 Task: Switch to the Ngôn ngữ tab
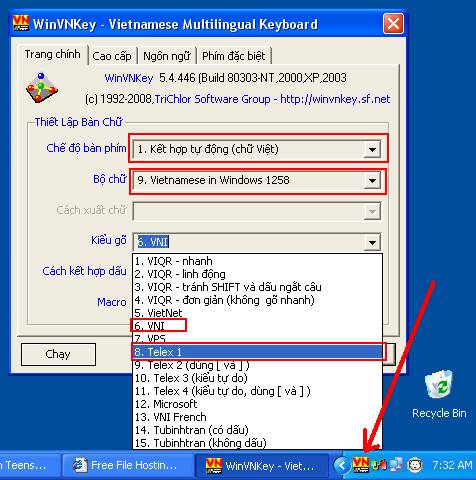click(x=167, y=56)
